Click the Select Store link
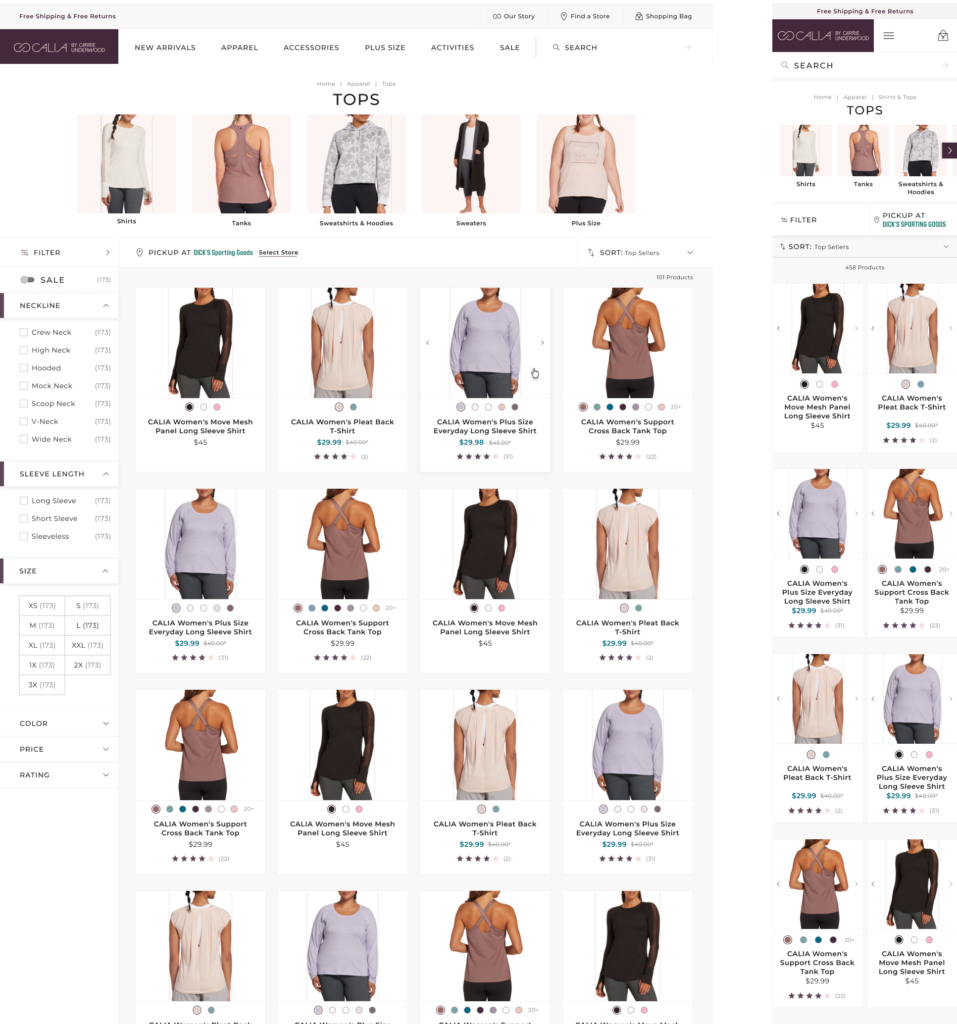Image resolution: width=957 pixels, height=1024 pixels. click(278, 253)
